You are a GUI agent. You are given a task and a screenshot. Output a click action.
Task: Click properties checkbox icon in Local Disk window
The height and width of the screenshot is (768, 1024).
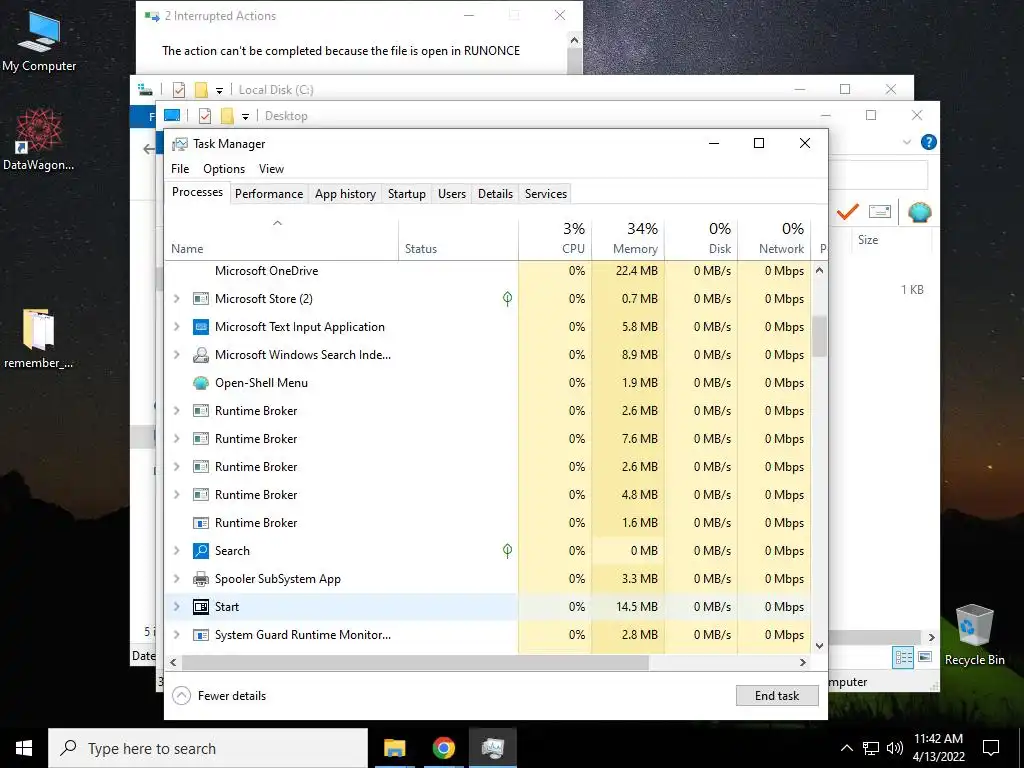[179, 89]
